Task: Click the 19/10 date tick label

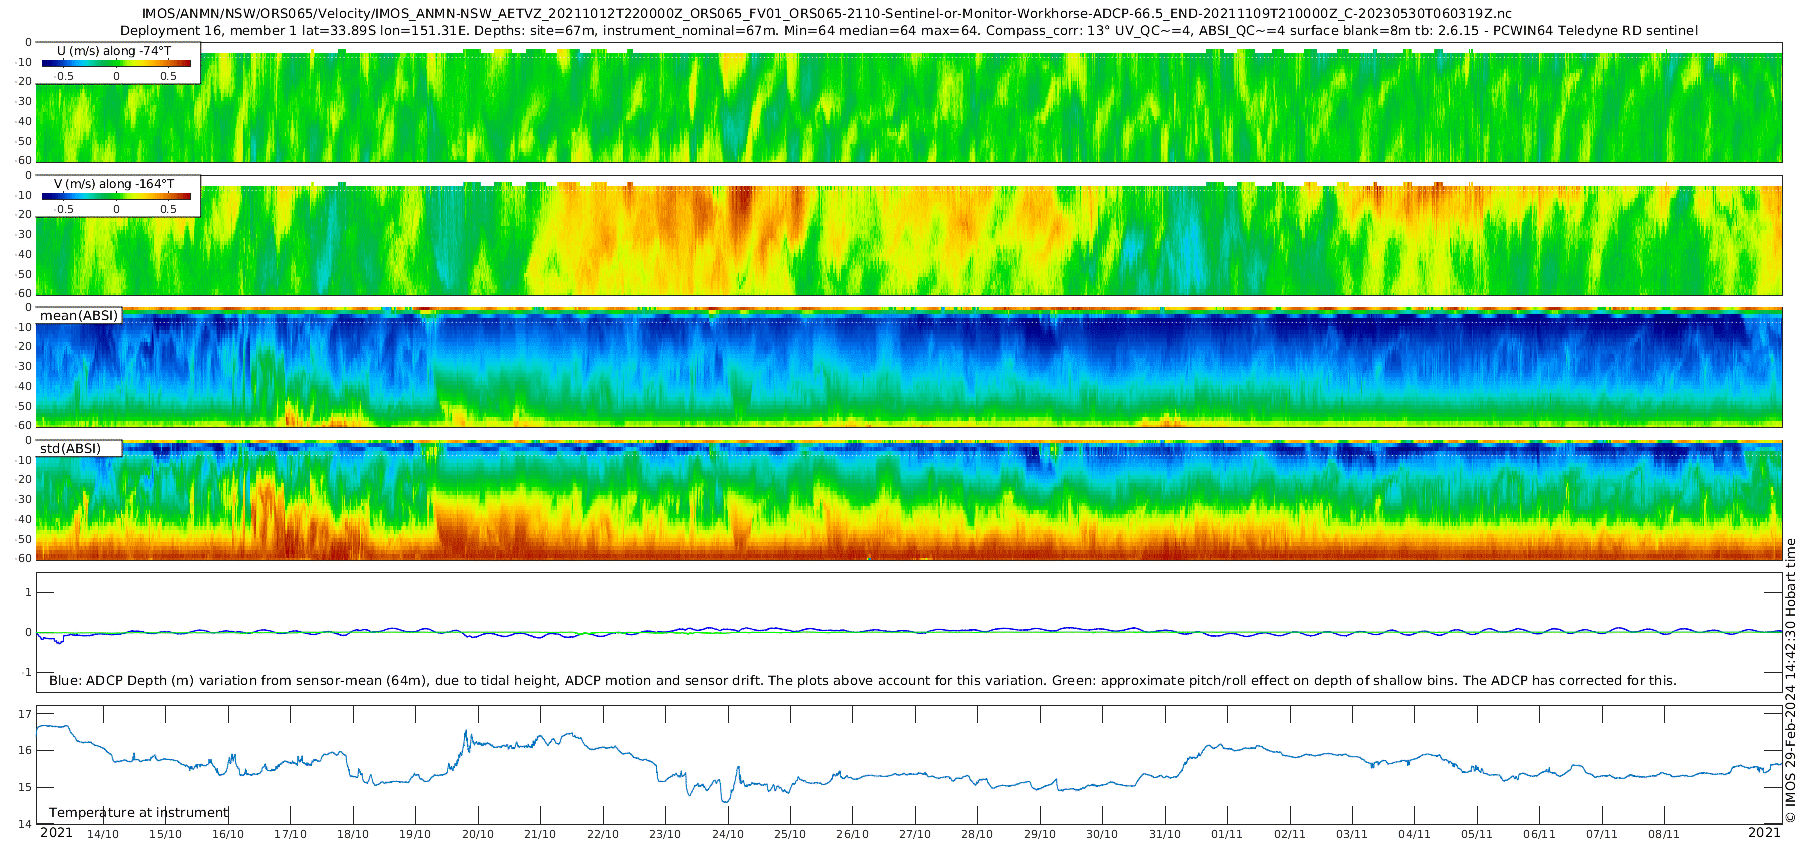Action: pyautogui.click(x=415, y=834)
